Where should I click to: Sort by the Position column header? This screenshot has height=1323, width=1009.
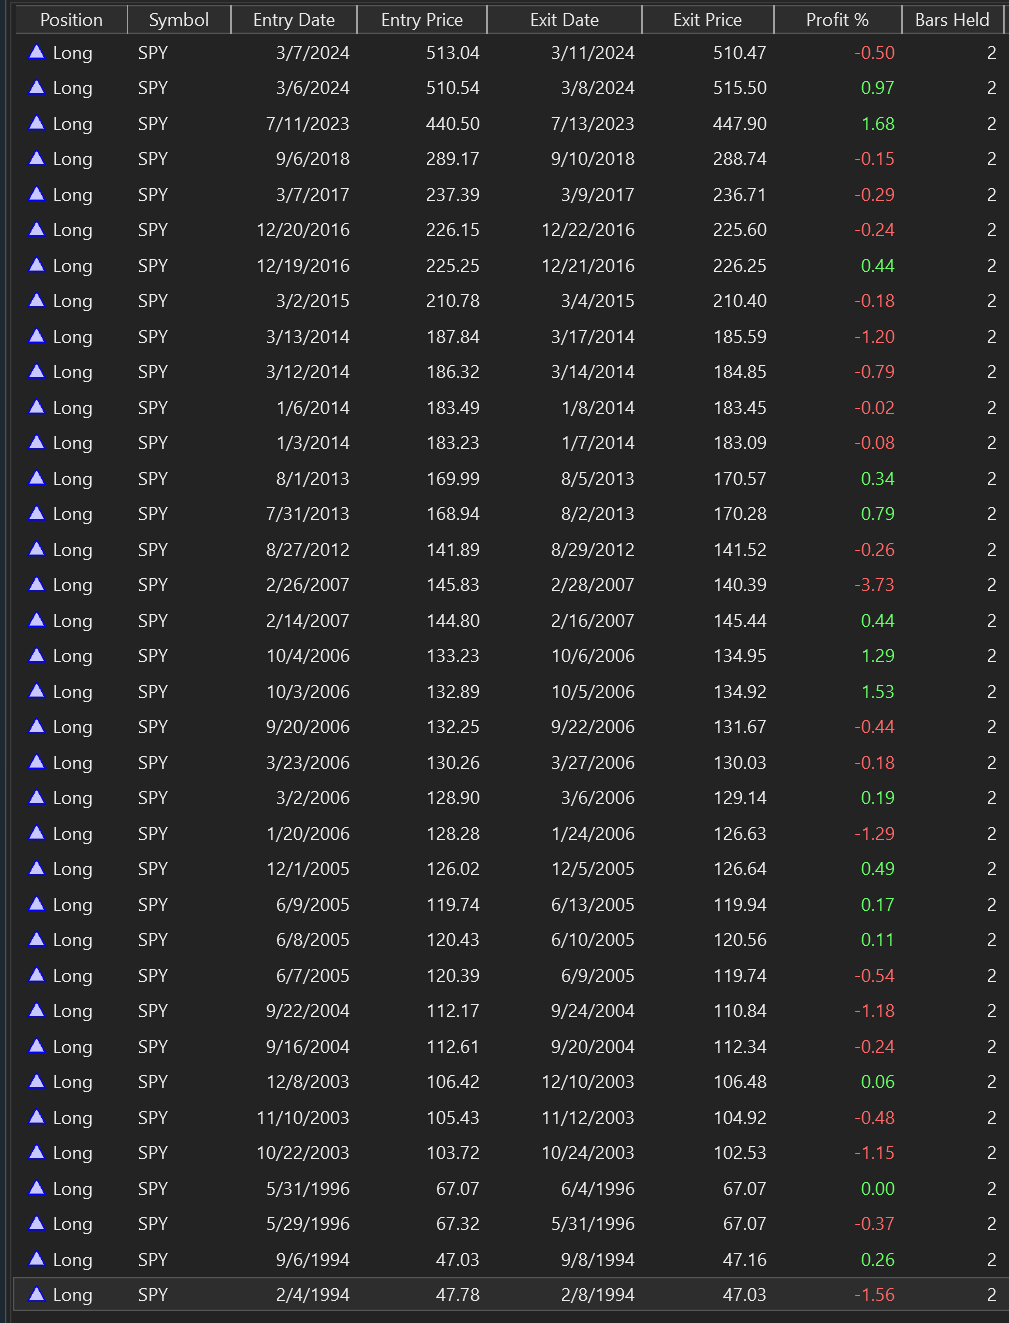[x=71, y=20]
